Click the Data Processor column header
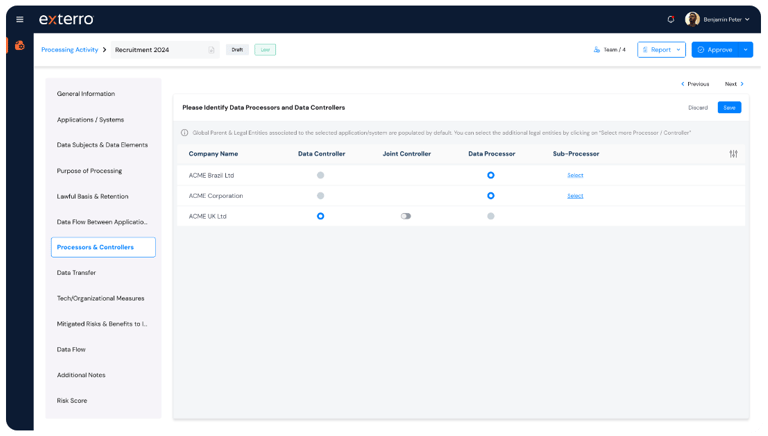Image resolution: width=768 pixels, height=436 pixels. pyautogui.click(x=492, y=154)
